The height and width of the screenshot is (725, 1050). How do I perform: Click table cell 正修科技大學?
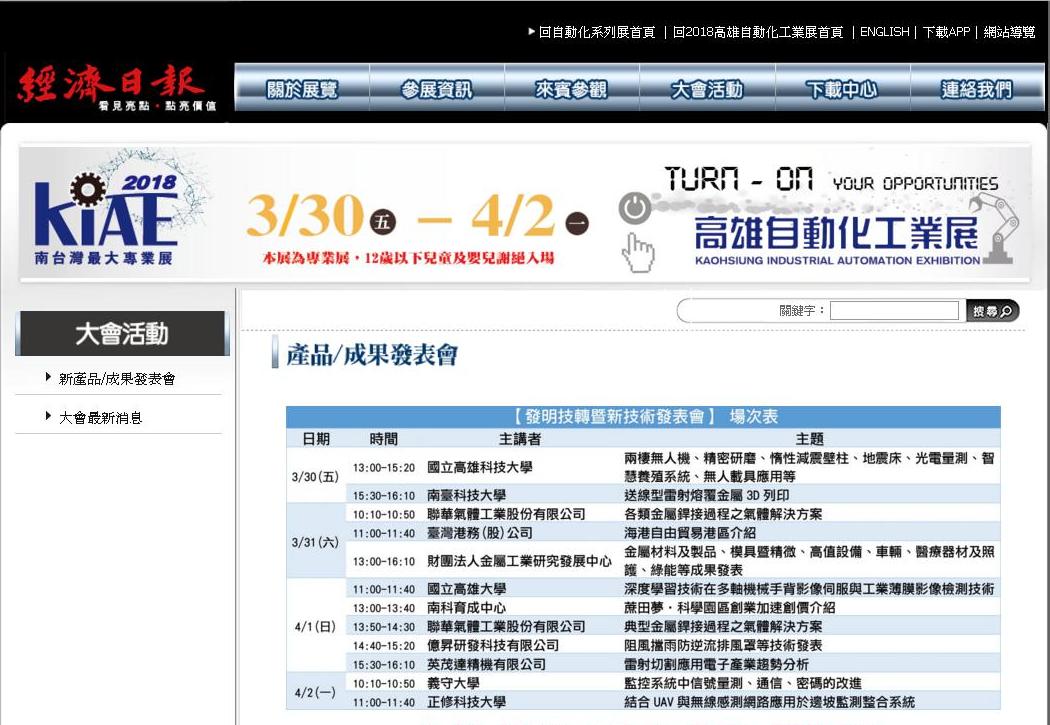[466, 702]
